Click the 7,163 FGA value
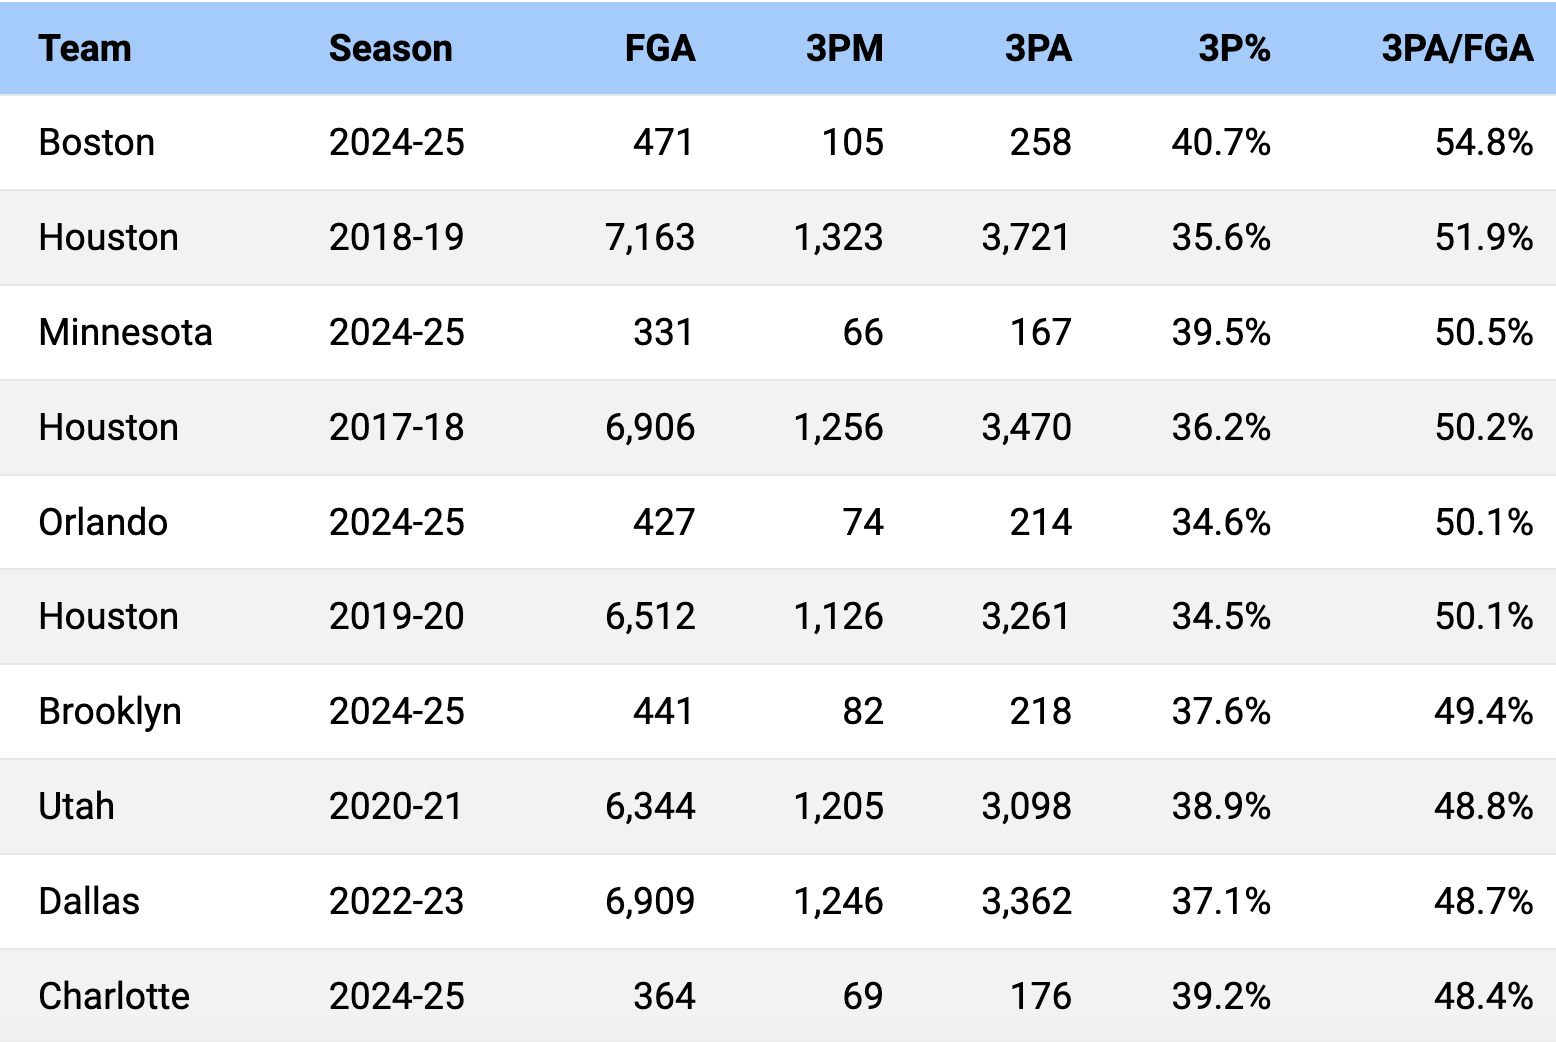This screenshot has height=1042, width=1556. (649, 237)
